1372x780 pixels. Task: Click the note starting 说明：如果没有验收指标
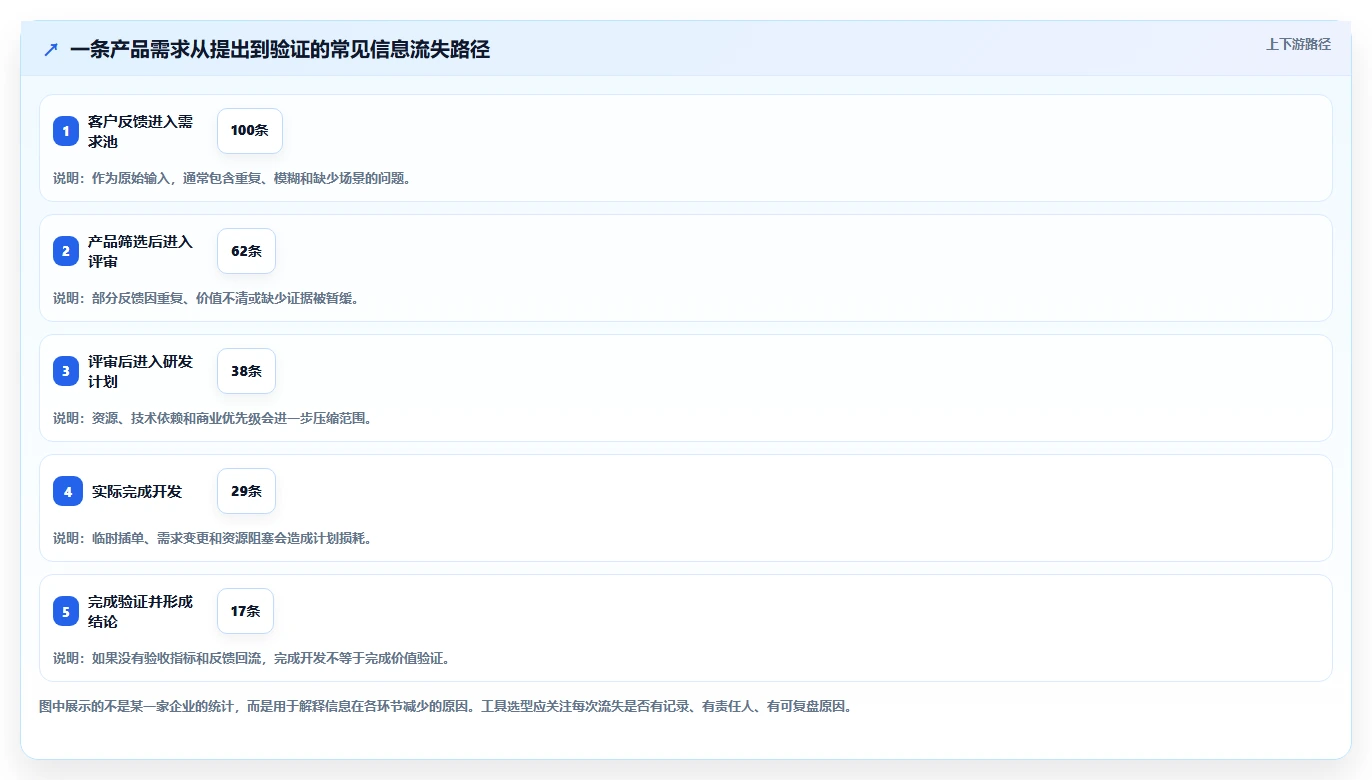click(x=251, y=658)
